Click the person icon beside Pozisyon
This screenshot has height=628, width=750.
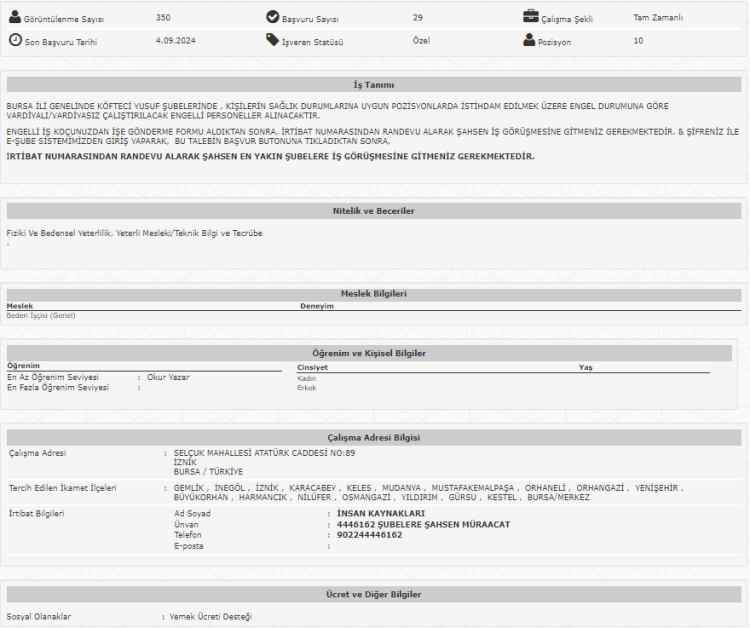(530, 40)
